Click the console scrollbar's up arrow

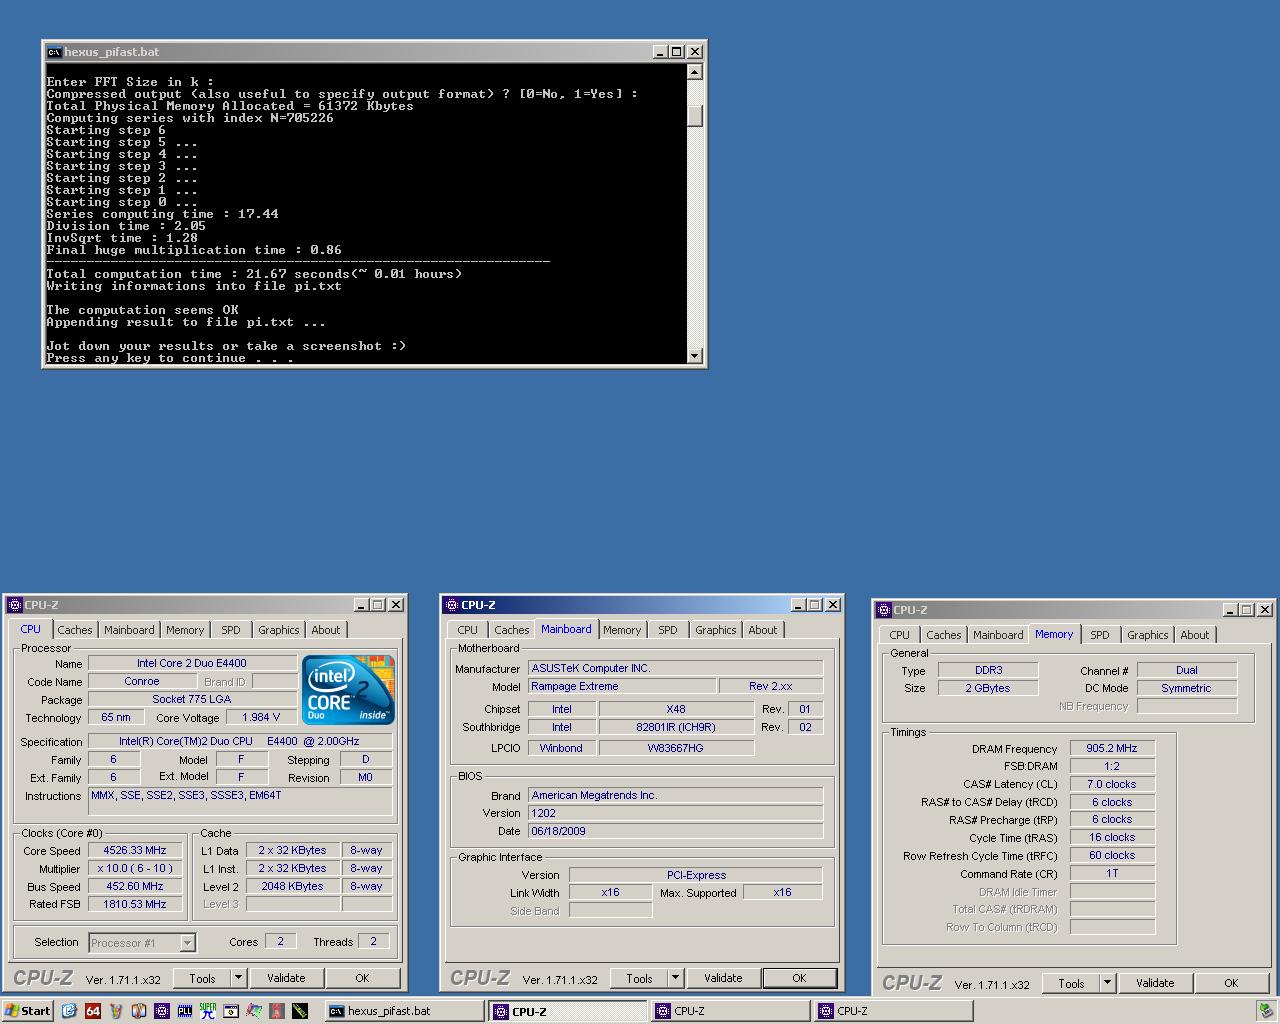pyautogui.click(x=695, y=72)
